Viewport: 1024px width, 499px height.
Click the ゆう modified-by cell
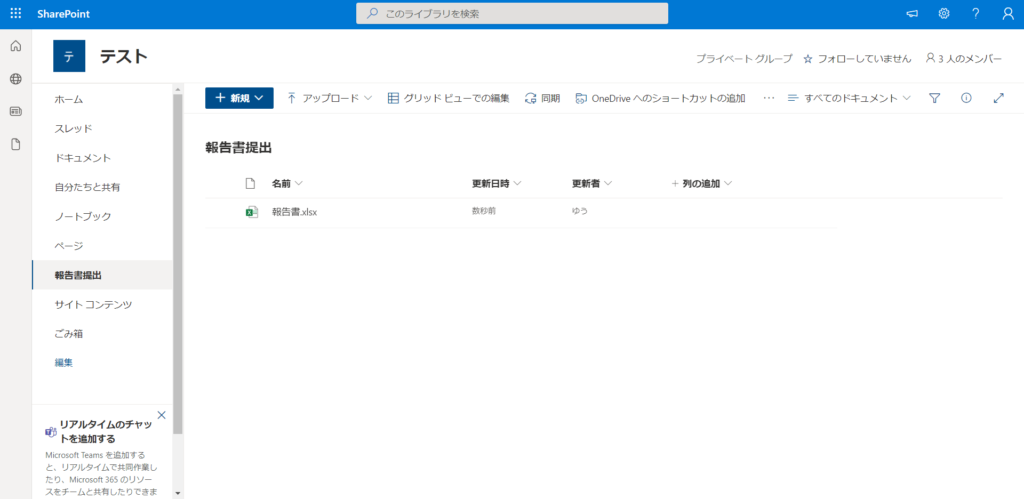pos(580,212)
